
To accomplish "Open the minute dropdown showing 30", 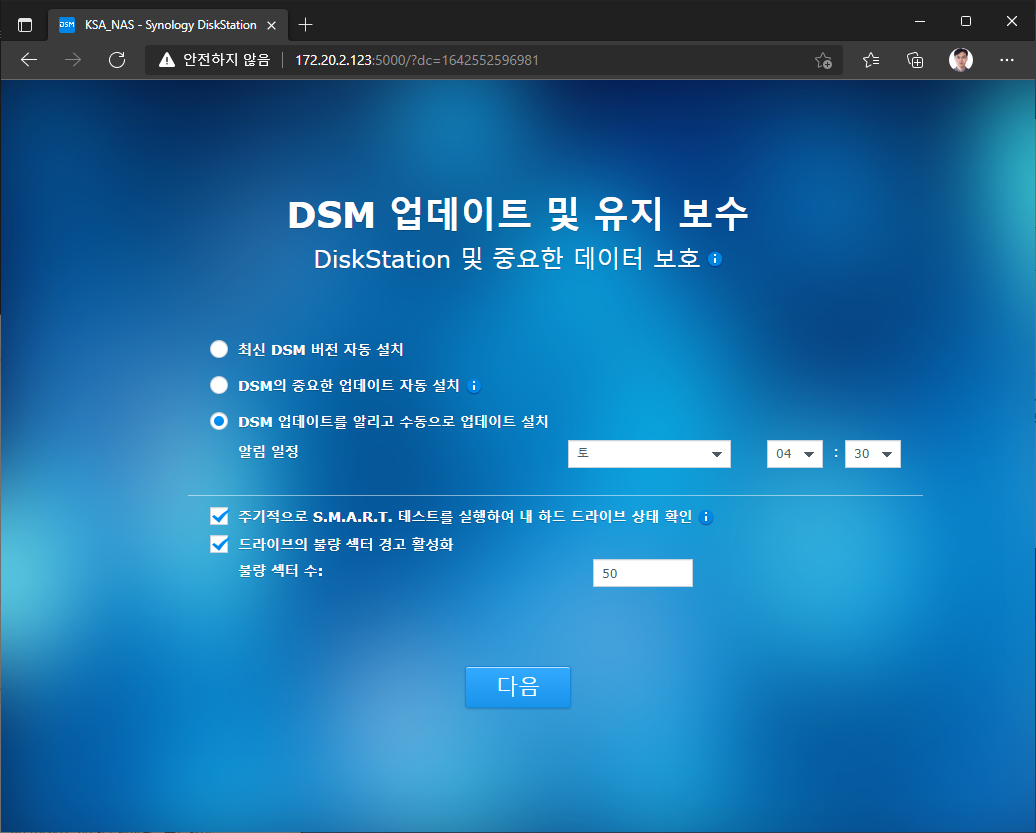I will (872, 454).
